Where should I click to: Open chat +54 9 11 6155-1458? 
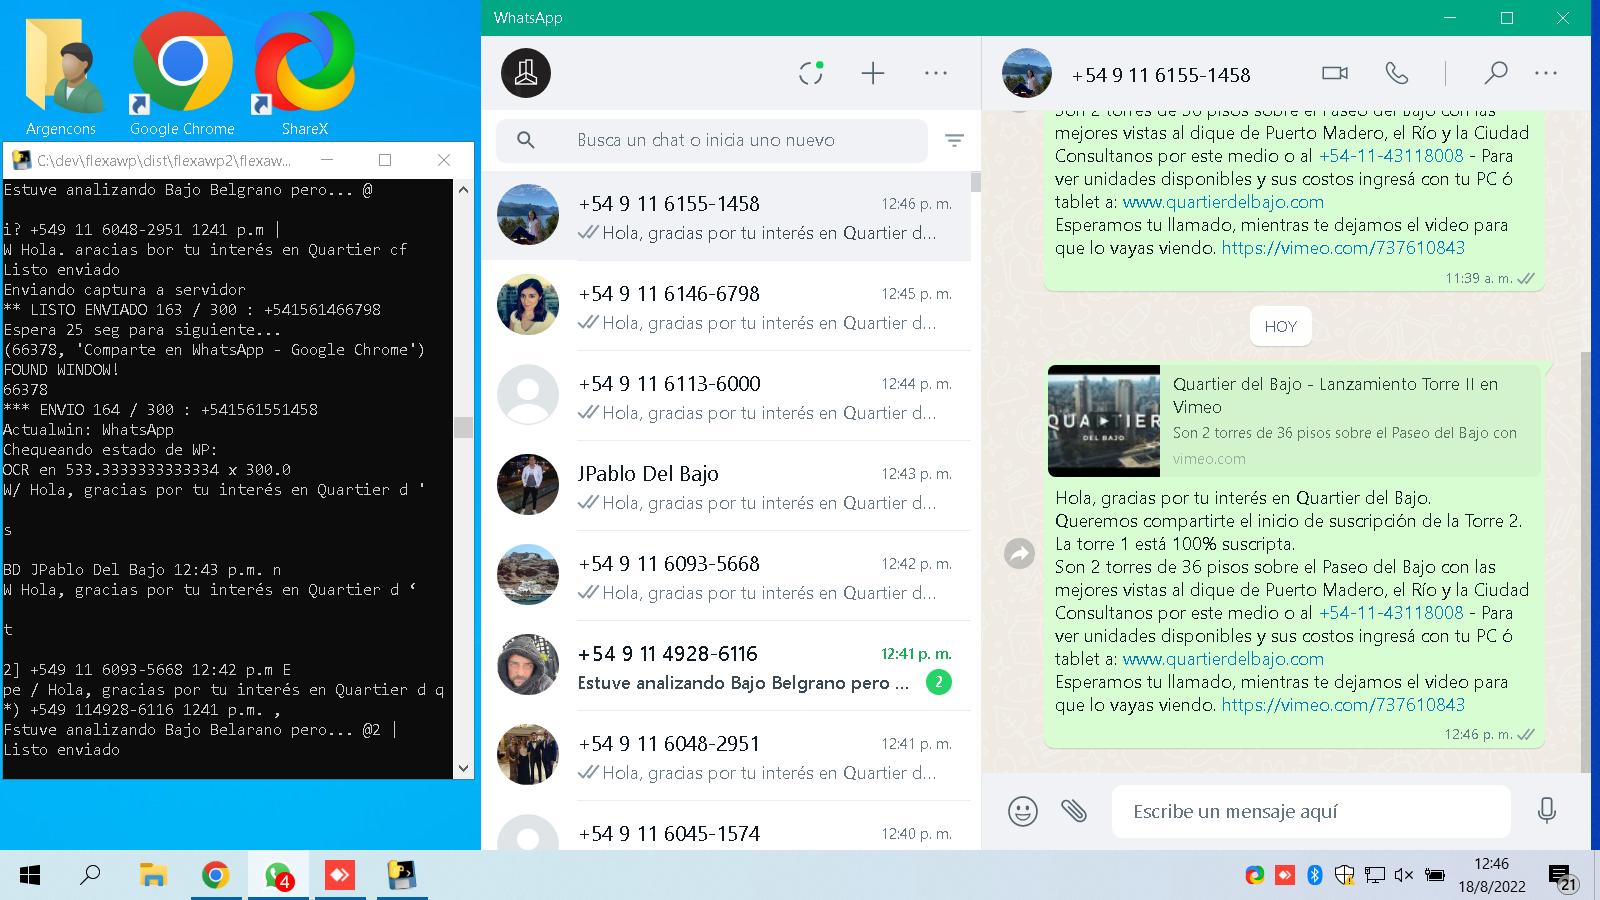tap(726, 216)
